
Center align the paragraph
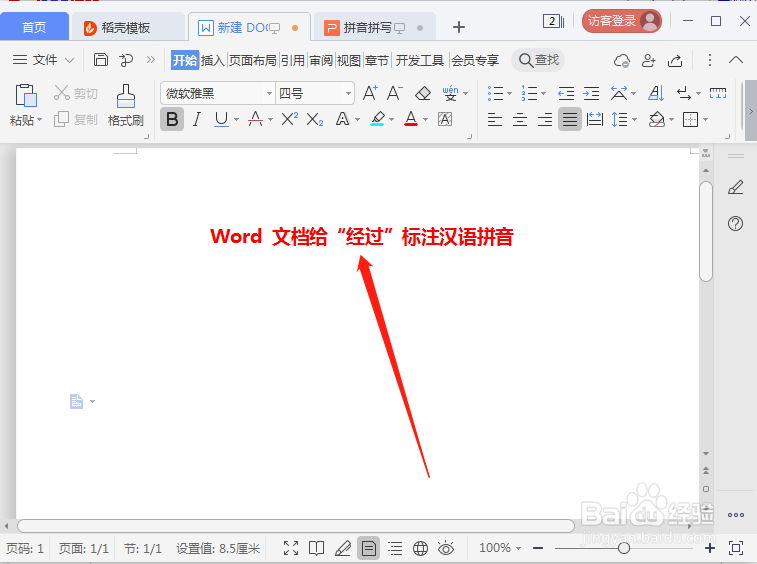(520, 119)
